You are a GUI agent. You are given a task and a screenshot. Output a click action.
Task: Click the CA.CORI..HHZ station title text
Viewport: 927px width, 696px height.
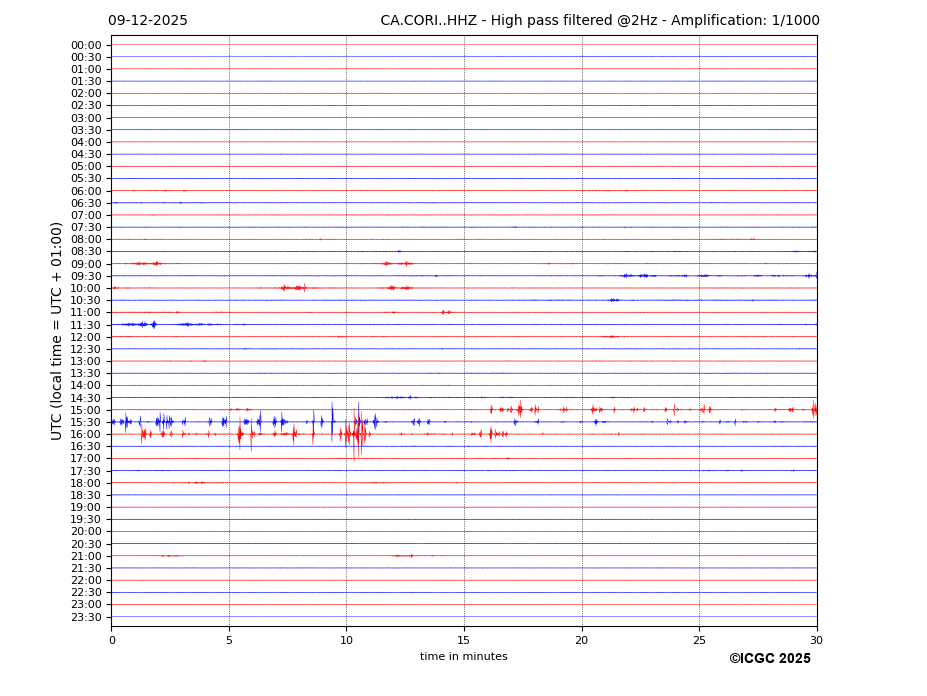pos(599,21)
